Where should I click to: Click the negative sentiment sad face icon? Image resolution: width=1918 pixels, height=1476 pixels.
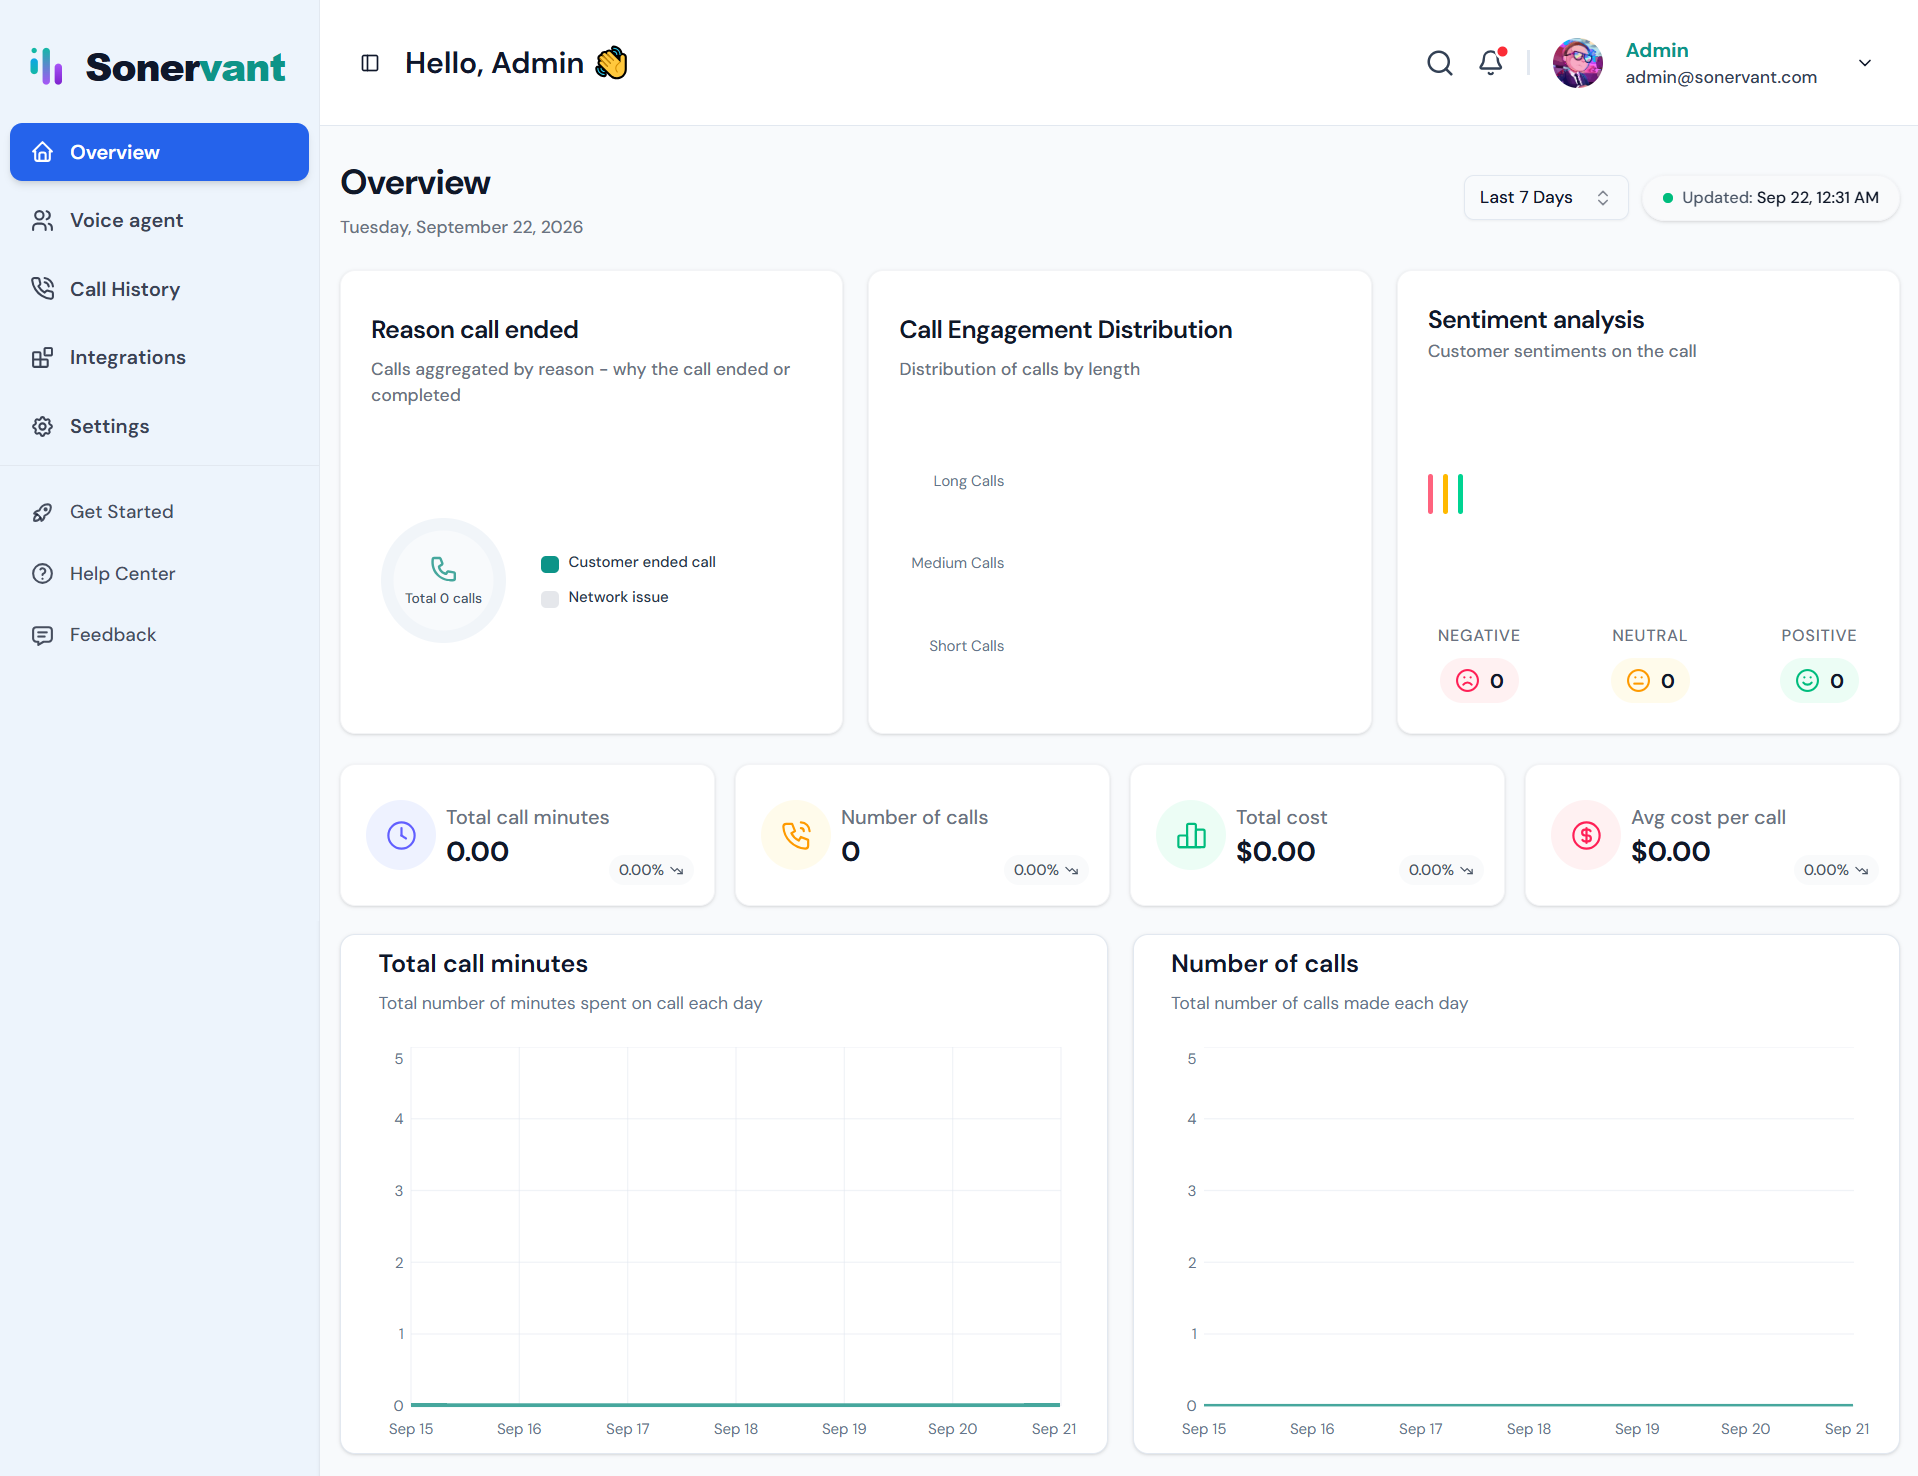click(1467, 681)
